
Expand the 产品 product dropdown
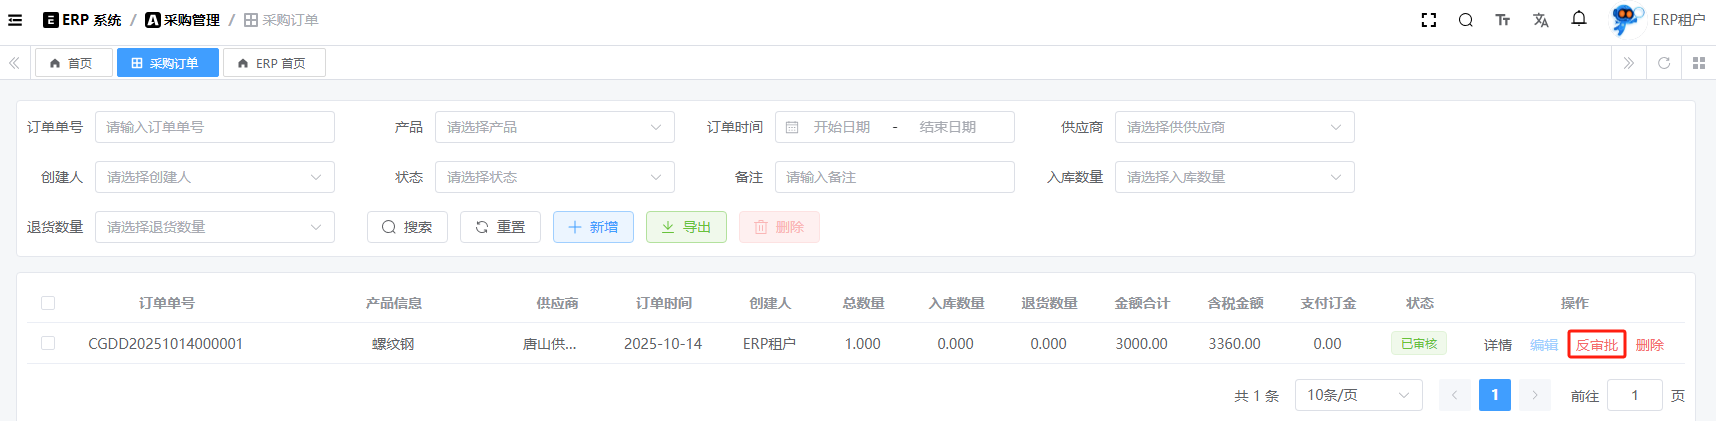[554, 127]
